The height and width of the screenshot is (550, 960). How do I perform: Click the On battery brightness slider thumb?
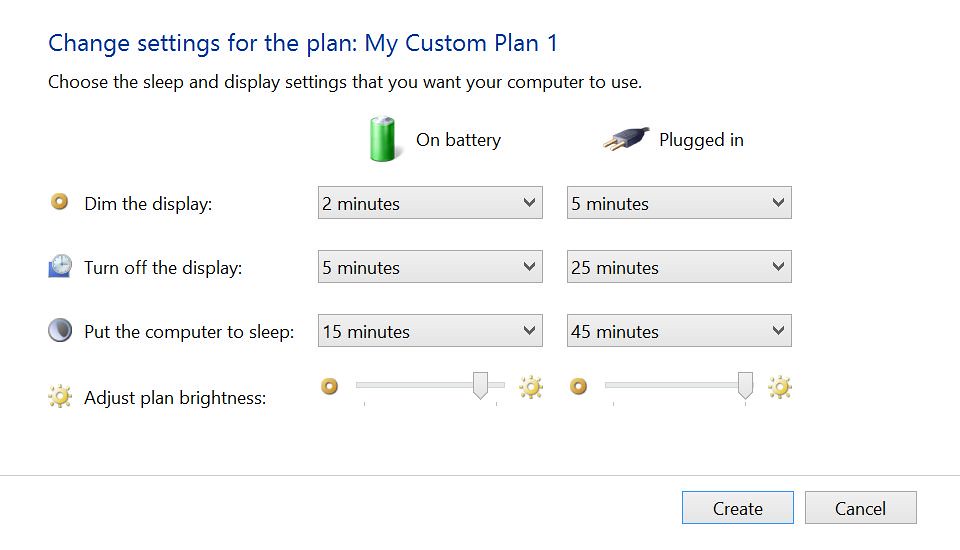pyautogui.click(x=480, y=385)
